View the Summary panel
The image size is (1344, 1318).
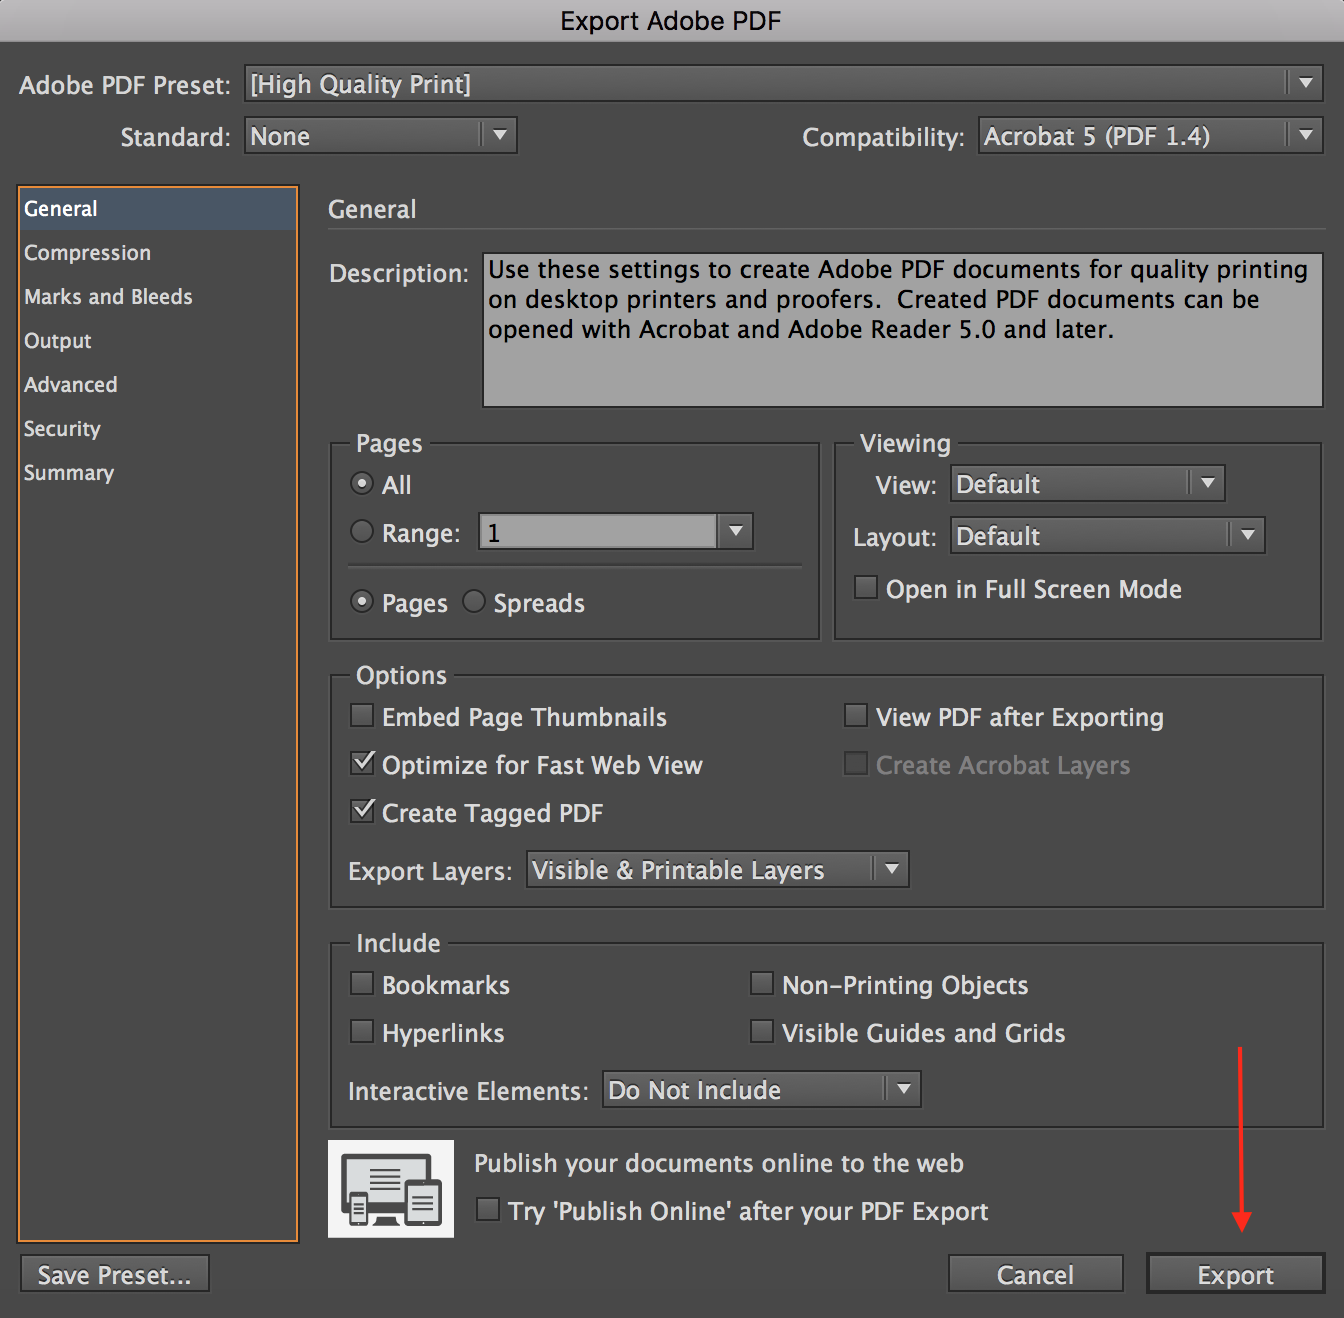[x=158, y=473]
